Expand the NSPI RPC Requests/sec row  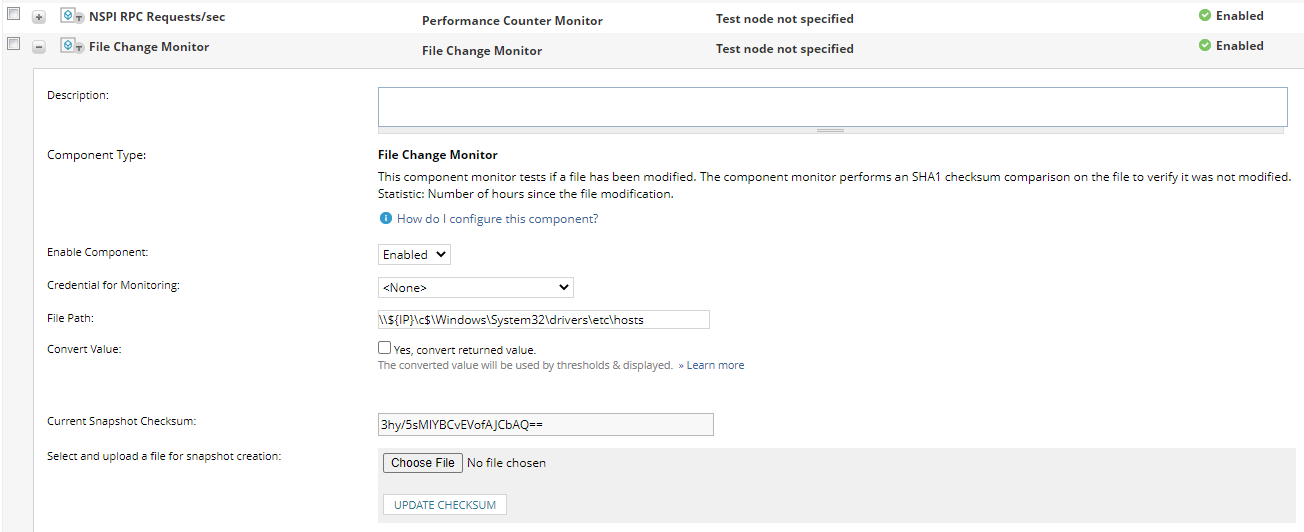(39, 18)
